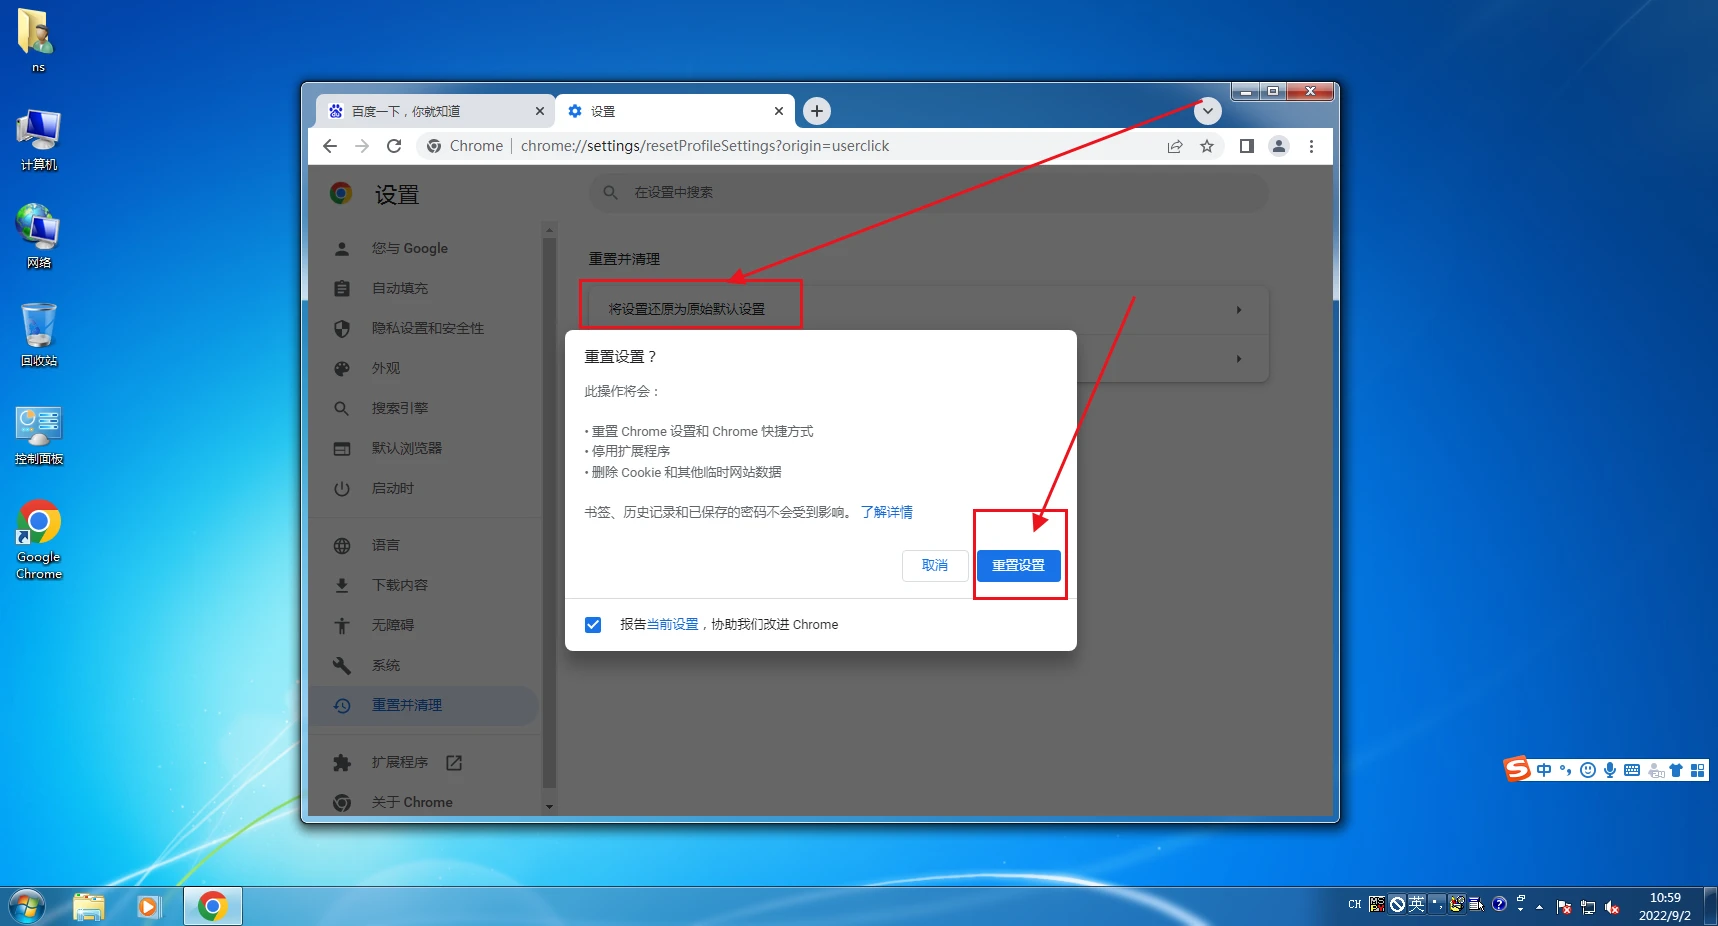Click the 语言 globe icon
Screen dimensions: 1718x926
click(x=342, y=545)
